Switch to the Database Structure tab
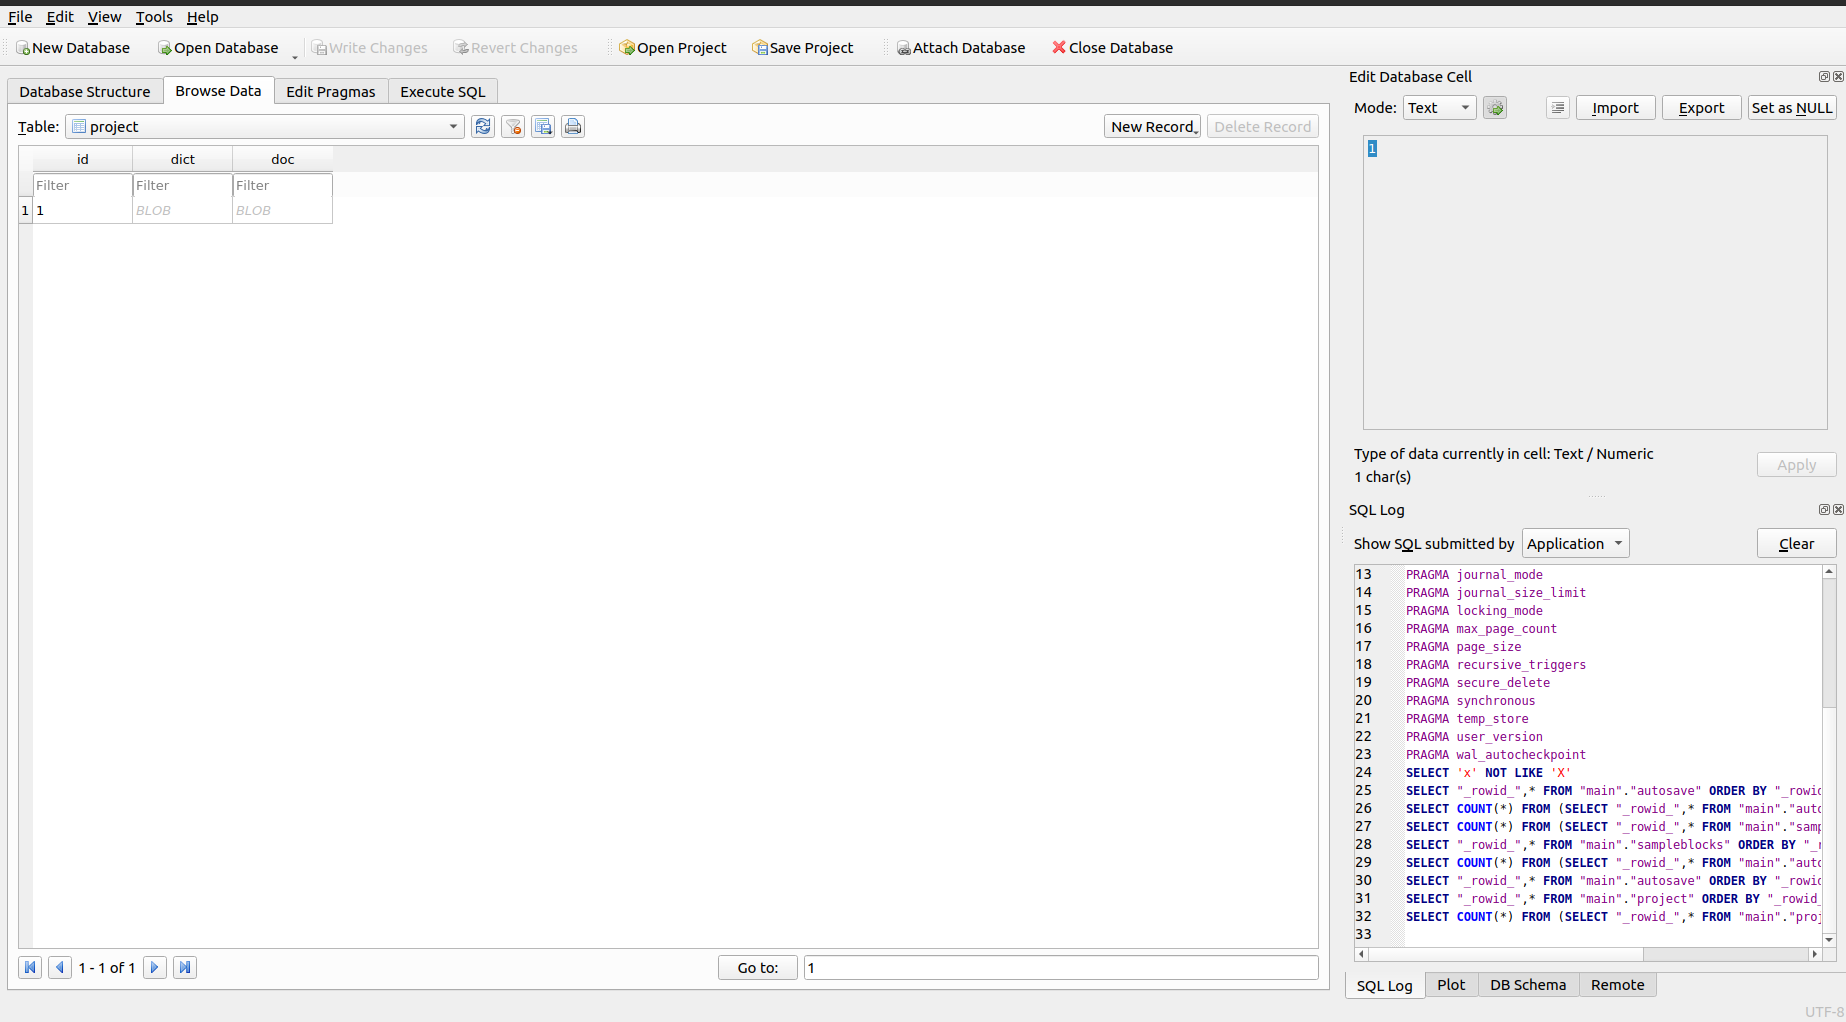The height and width of the screenshot is (1022, 1846). coord(85,92)
